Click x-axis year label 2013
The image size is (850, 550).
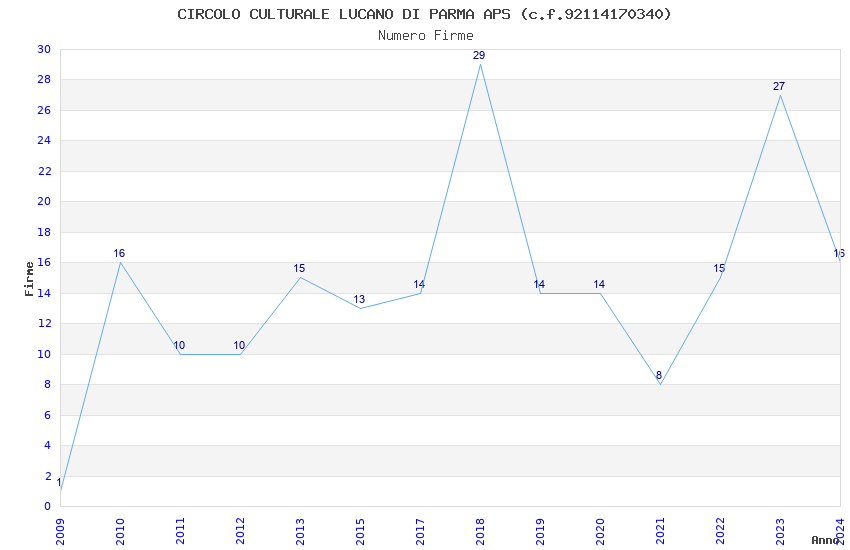(300, 531)
